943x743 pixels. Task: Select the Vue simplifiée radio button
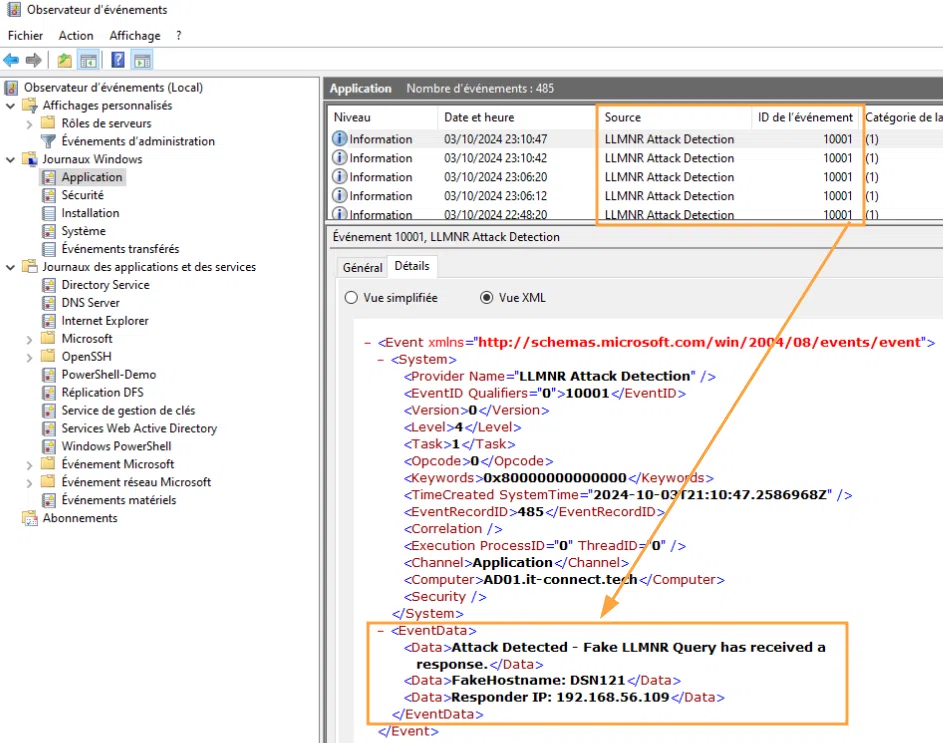[351, 298]
